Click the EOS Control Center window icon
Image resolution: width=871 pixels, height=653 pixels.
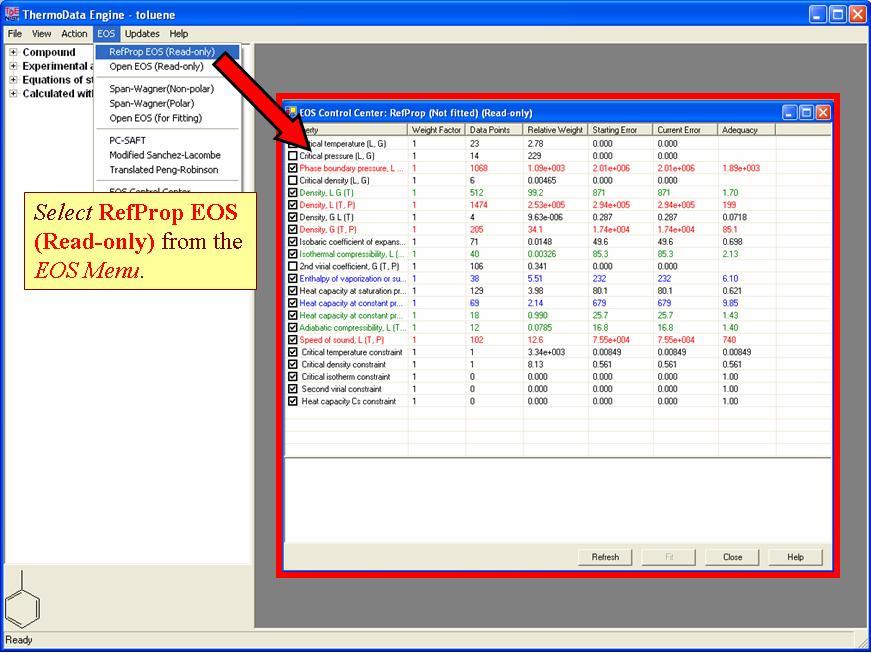291,113
